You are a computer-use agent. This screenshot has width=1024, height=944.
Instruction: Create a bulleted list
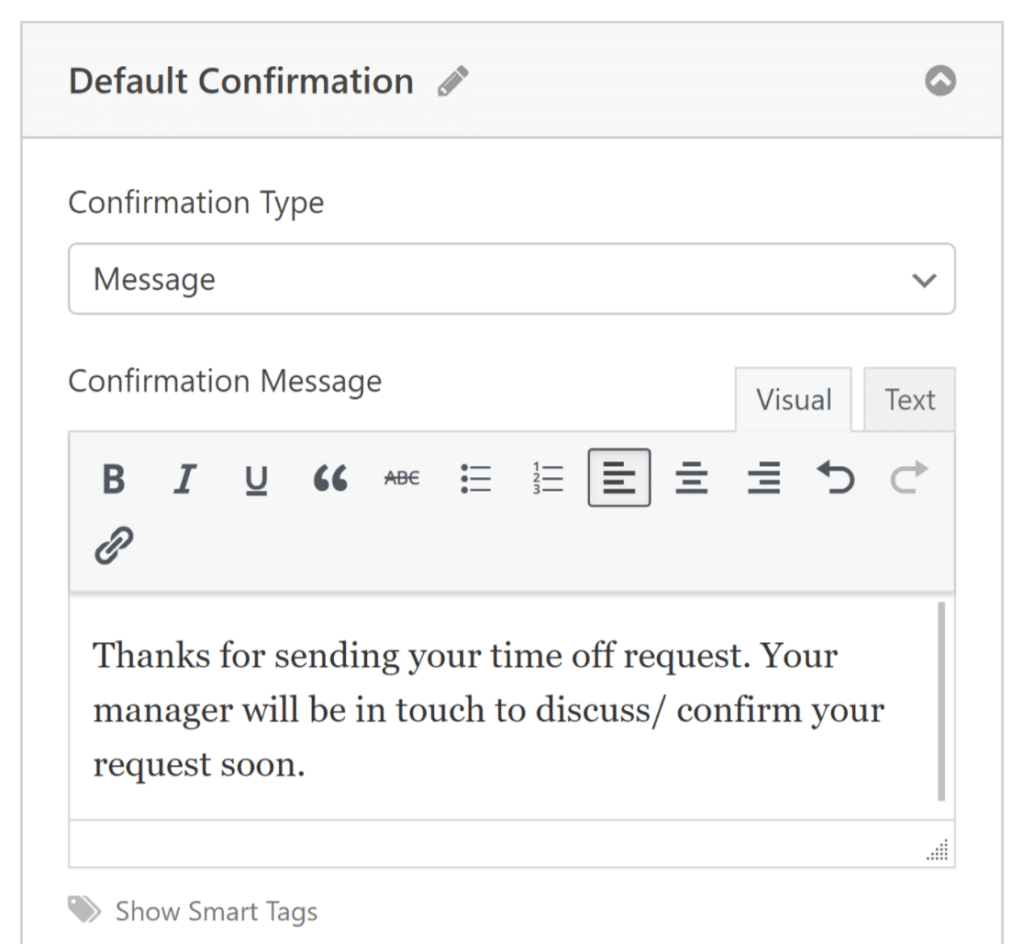(475, 478)
